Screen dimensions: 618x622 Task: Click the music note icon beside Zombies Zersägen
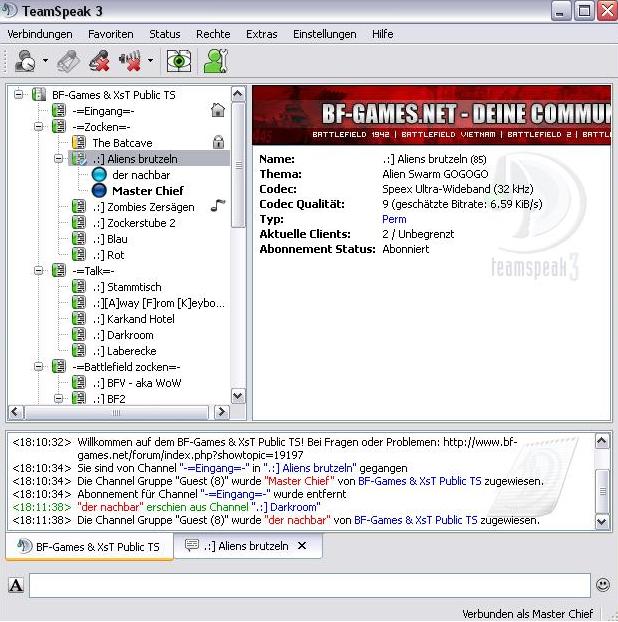tap(217, 205)
